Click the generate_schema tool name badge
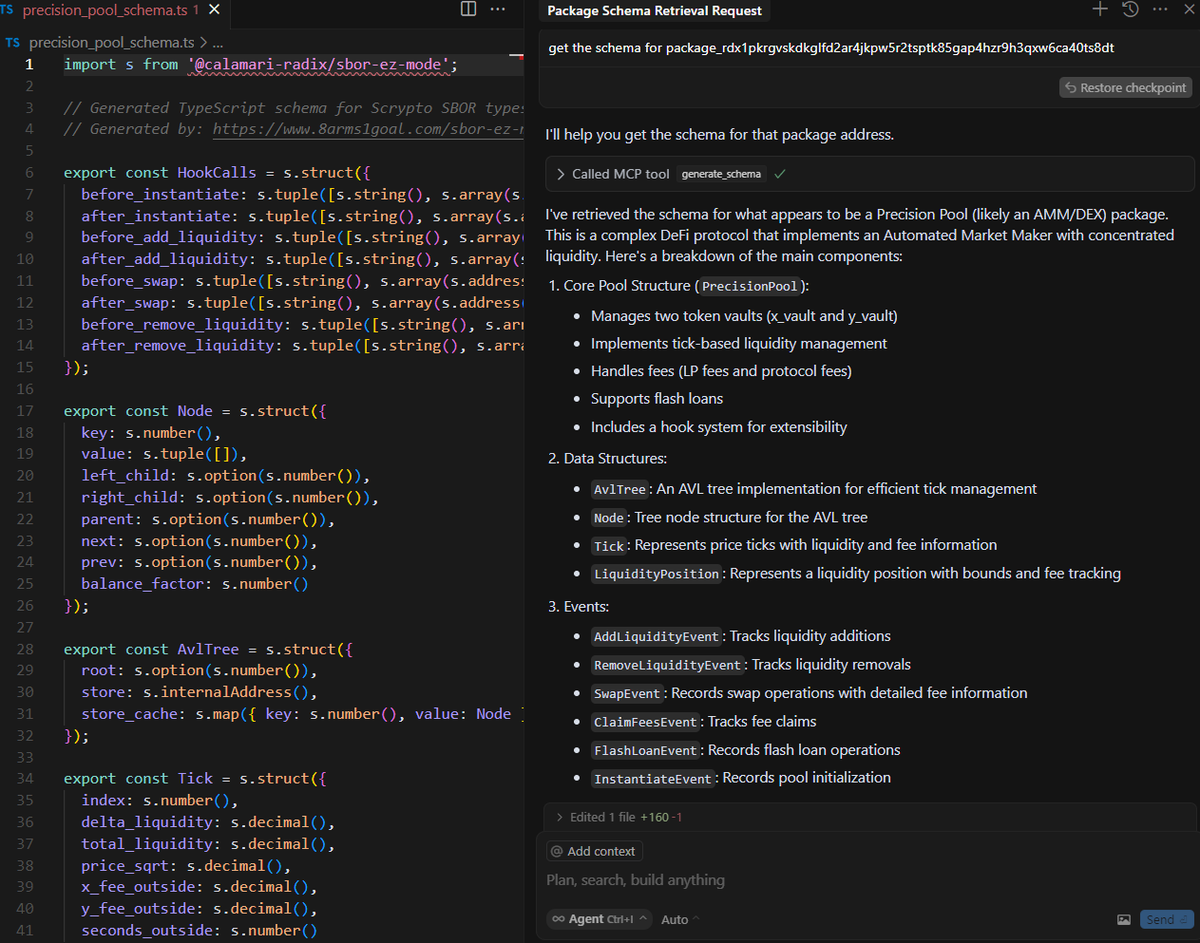The image size is (1200, 943). [721, 174]
